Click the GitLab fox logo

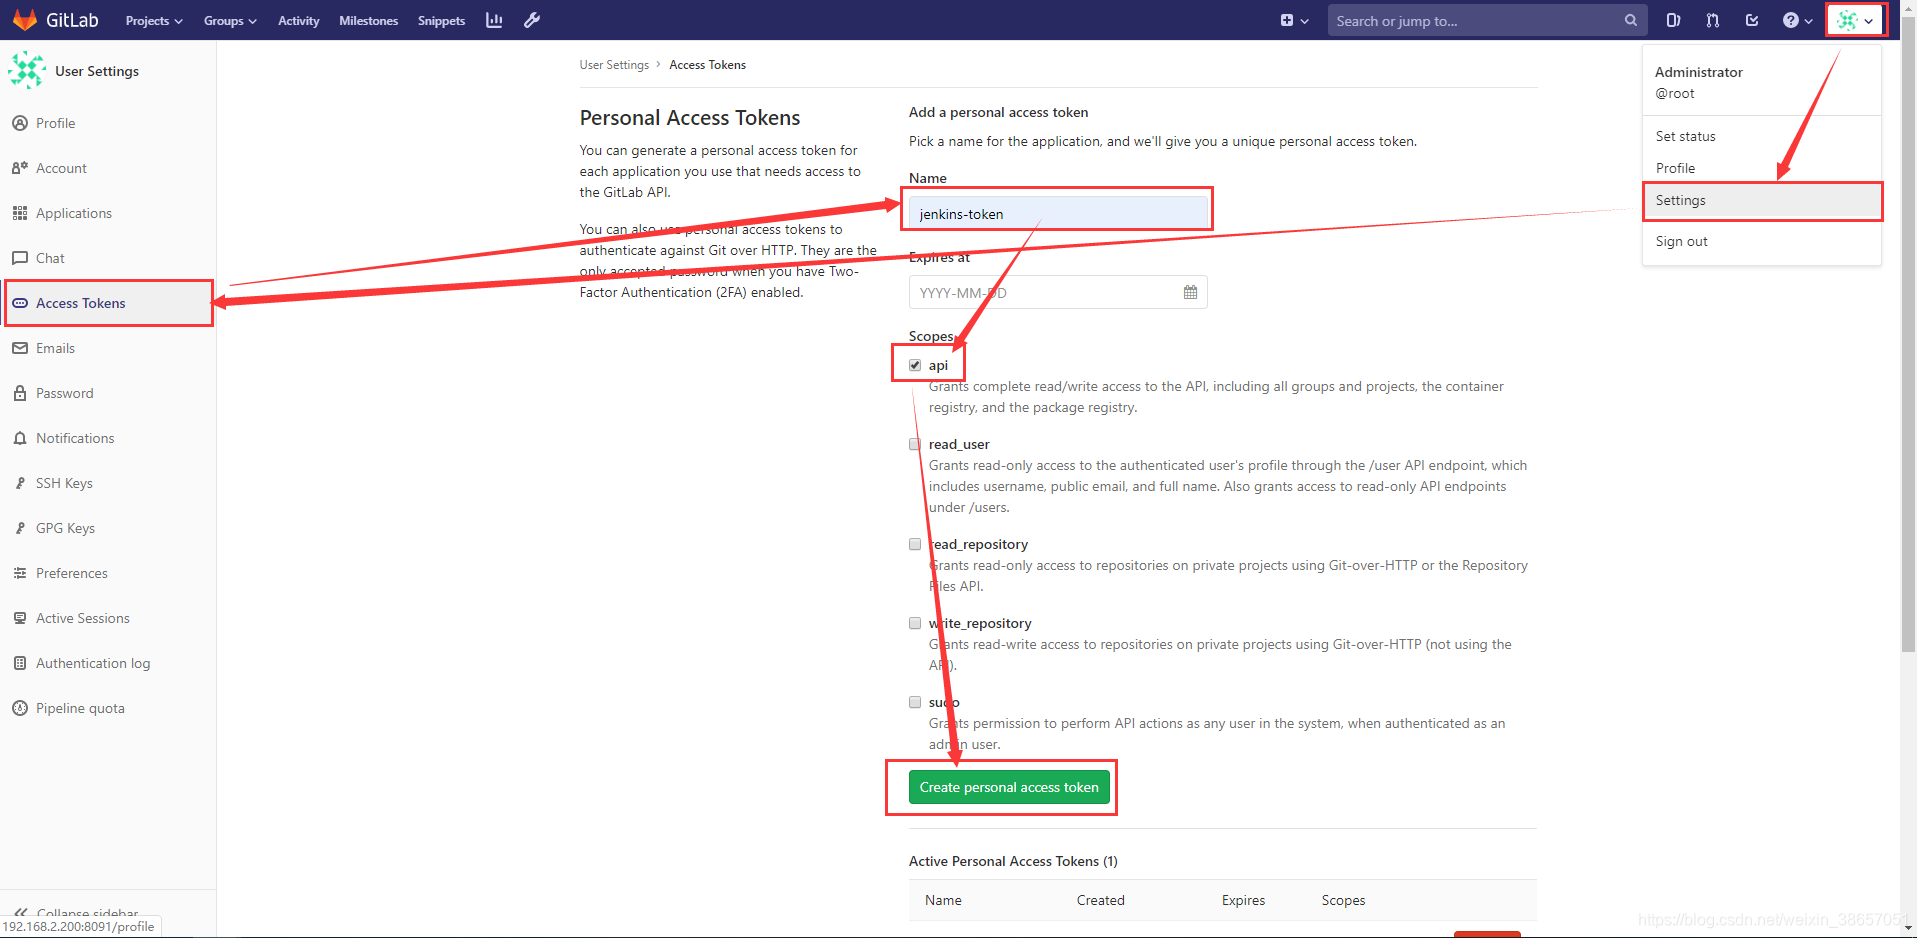click(24, 20)
